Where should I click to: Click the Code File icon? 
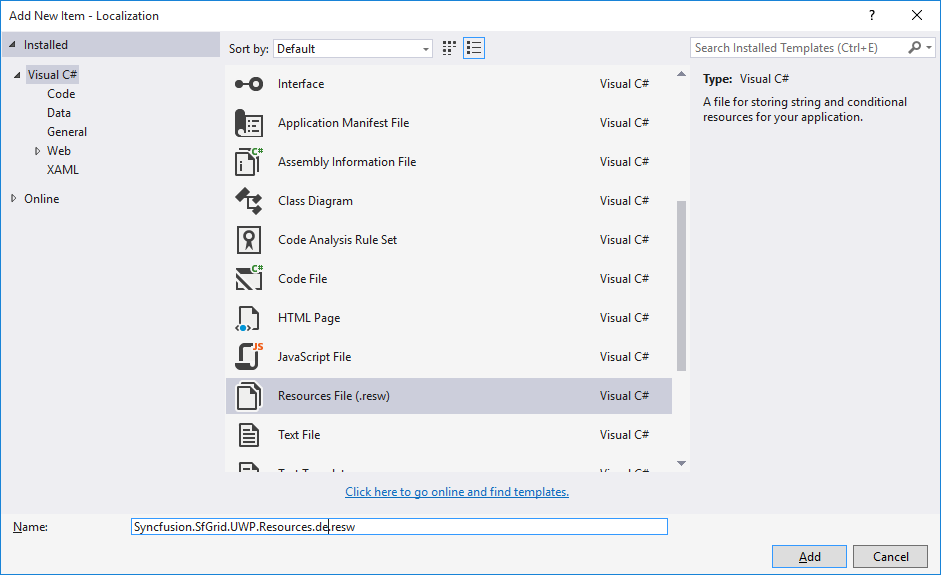[248, 279]
